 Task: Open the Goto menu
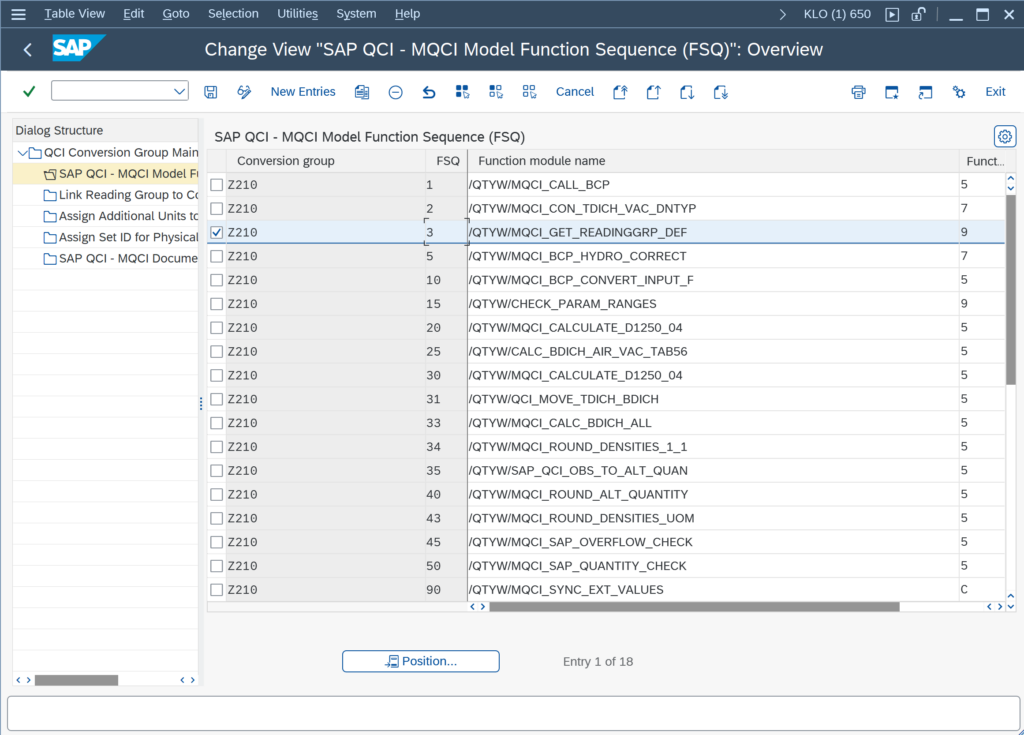tap(176, 14)
